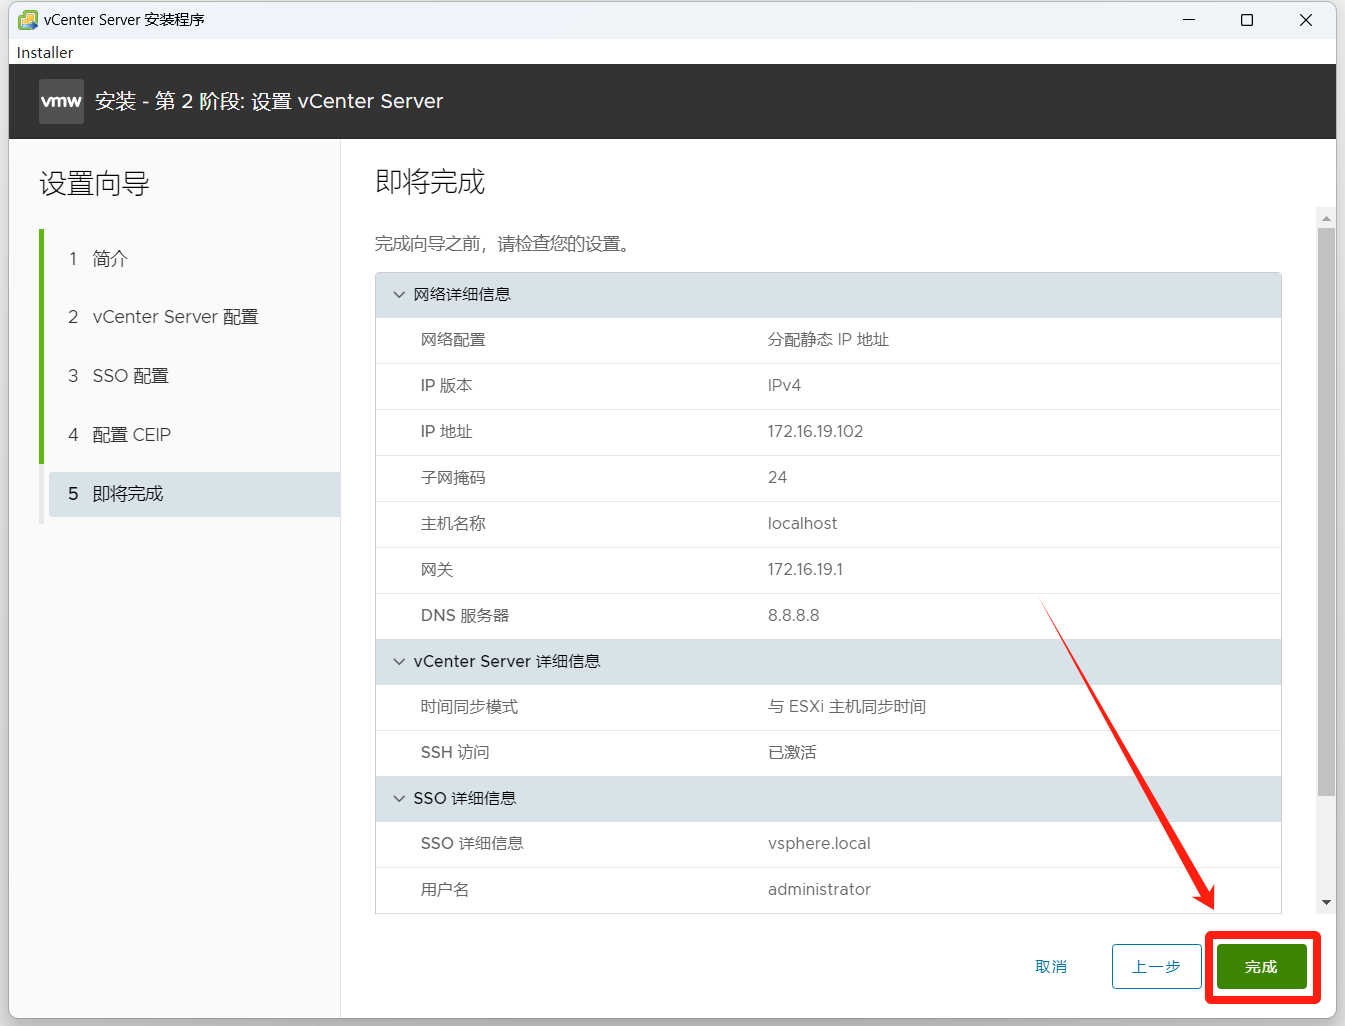Screen dimensions: 1345x1026
Task: Click the IP 地址 value 172.16.19.102
Action: (815, 432)
